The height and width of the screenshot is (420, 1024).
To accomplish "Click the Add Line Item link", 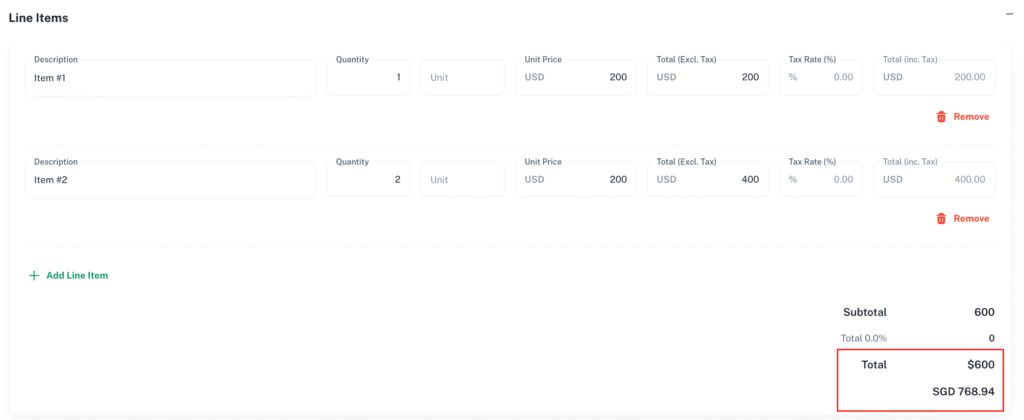I will (x=69, y=276).
